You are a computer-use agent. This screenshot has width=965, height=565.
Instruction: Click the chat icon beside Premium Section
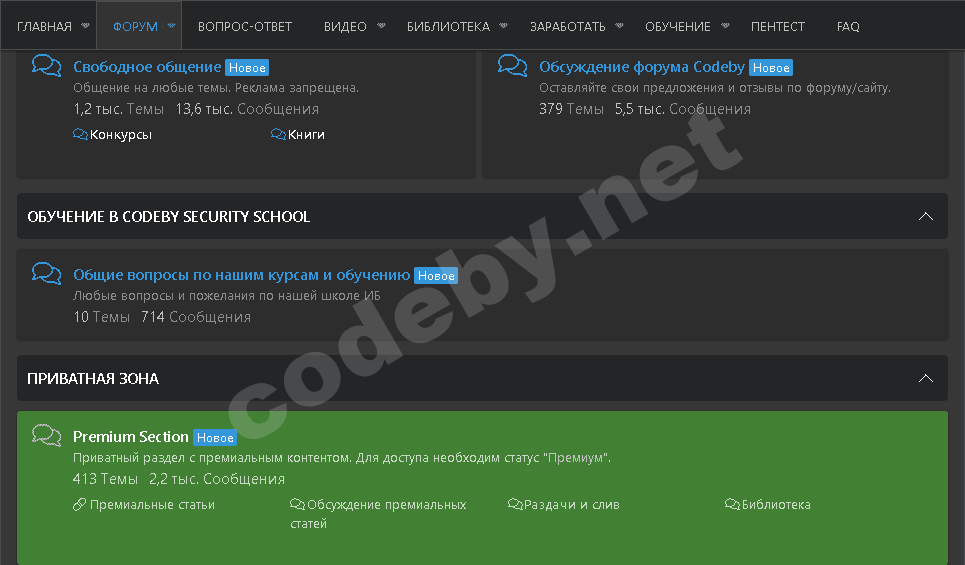pos(47,435)
